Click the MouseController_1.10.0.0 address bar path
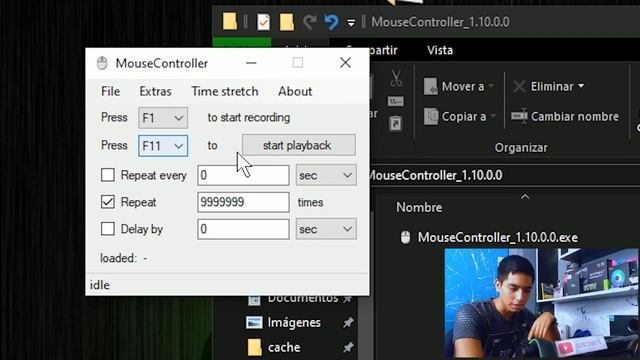640x360 pixels. tap(435, 175)
